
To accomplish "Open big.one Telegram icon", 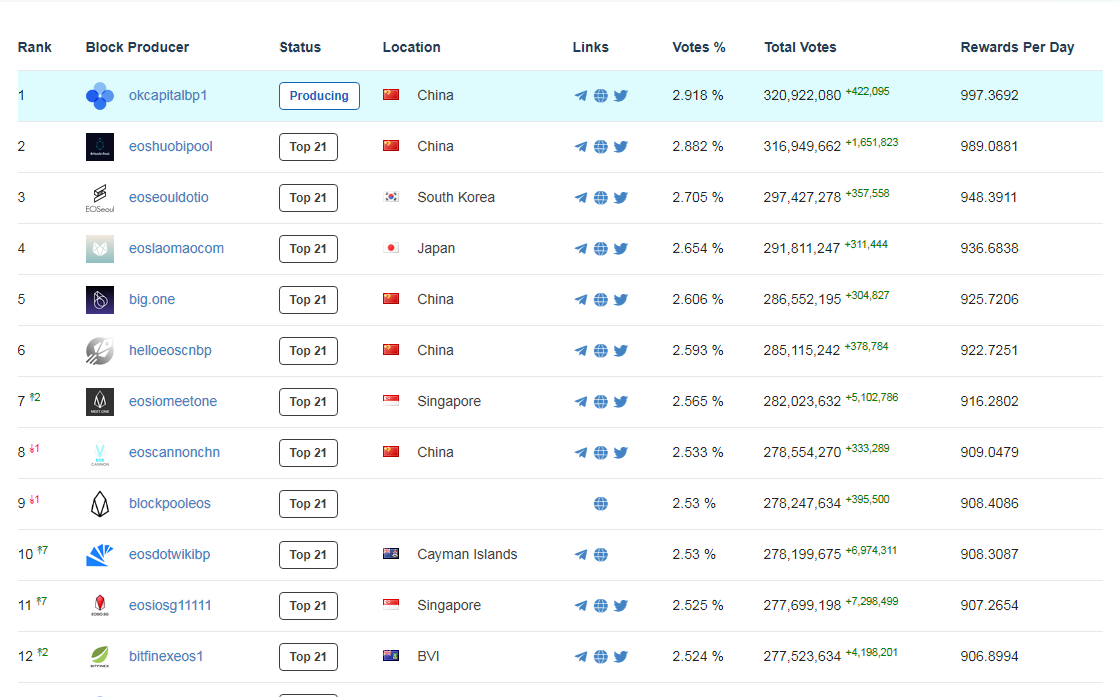I will coord(581,300).
